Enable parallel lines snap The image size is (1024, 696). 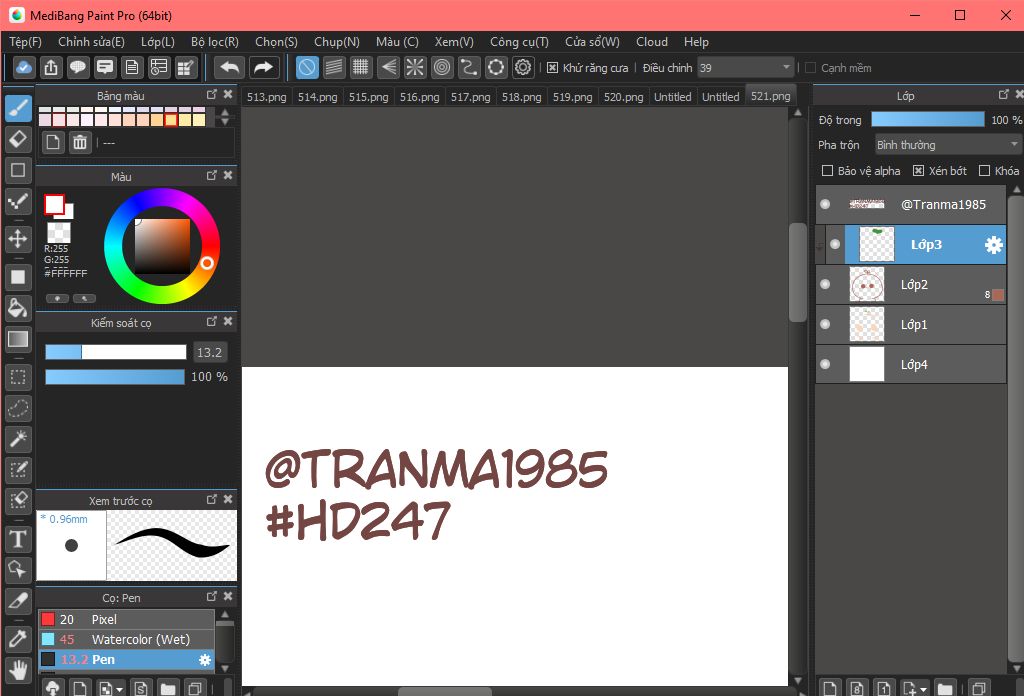[x=334, y=67]
